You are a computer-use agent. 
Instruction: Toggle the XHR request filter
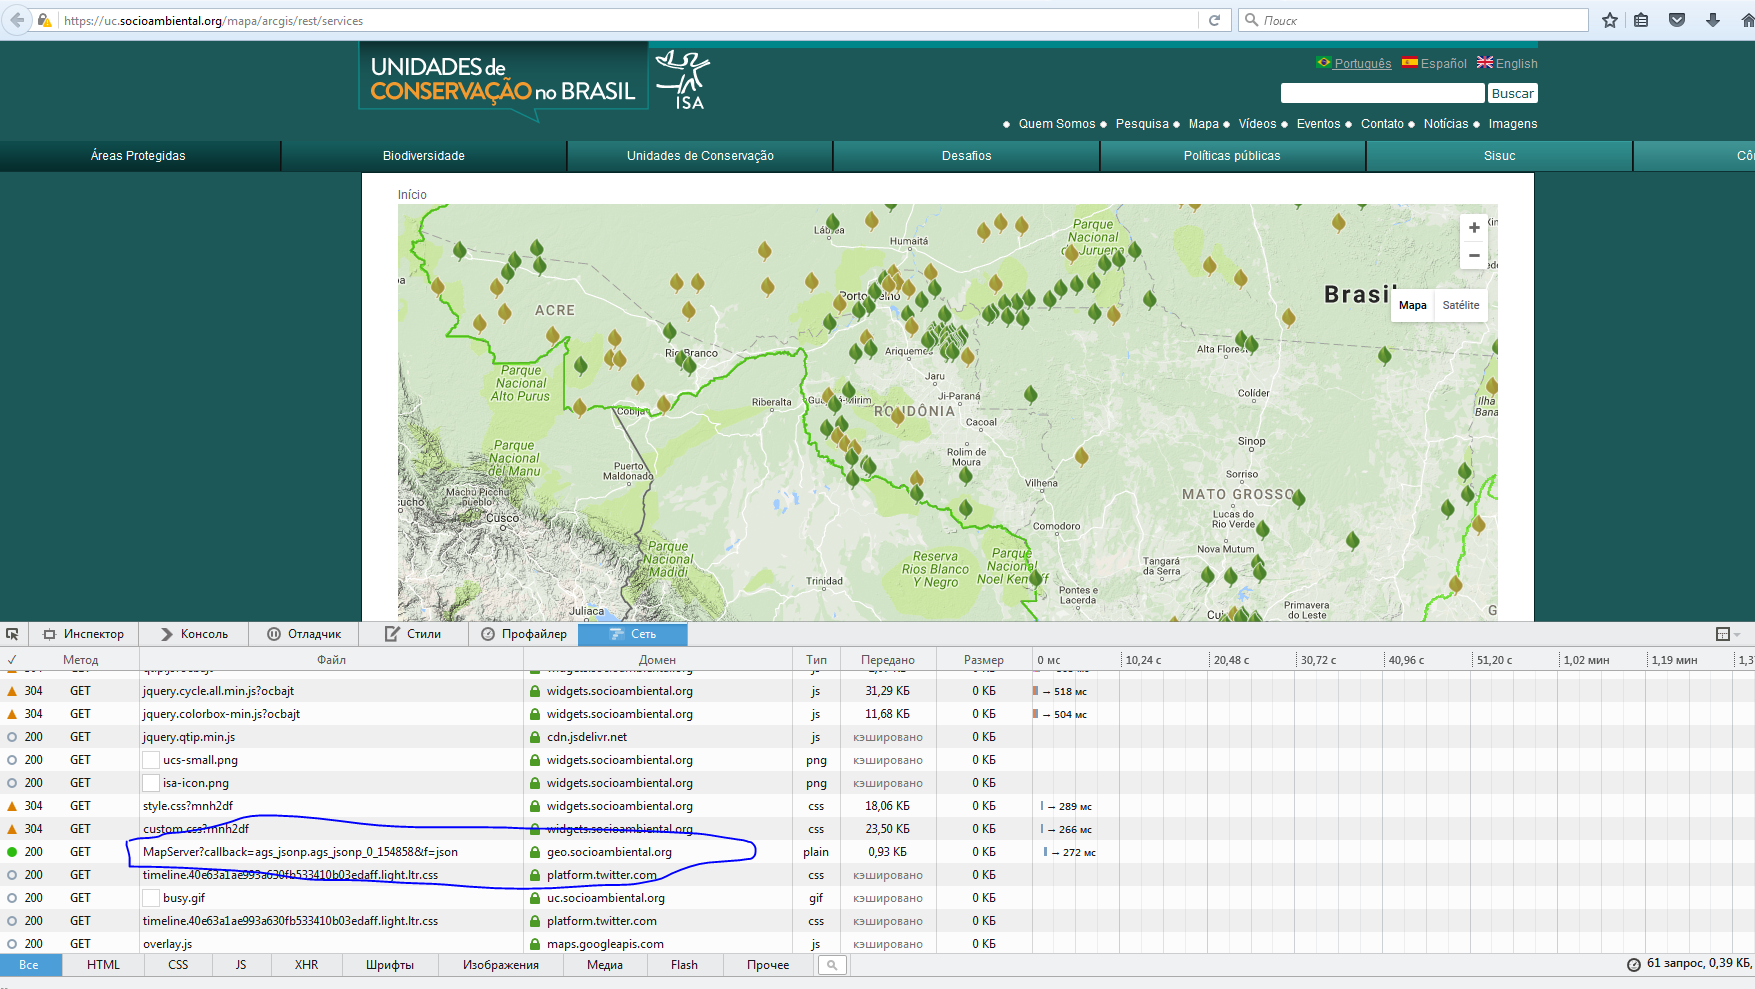(306, 965)
